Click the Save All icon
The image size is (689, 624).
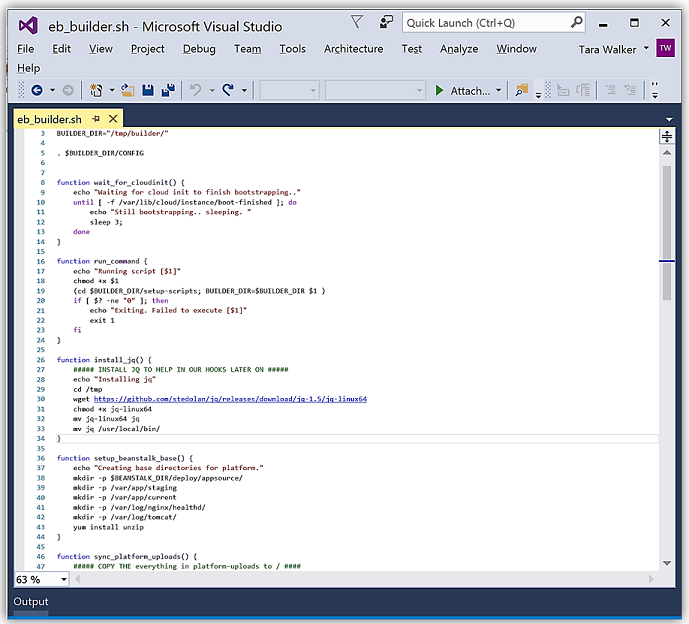(x=167, y=90)
